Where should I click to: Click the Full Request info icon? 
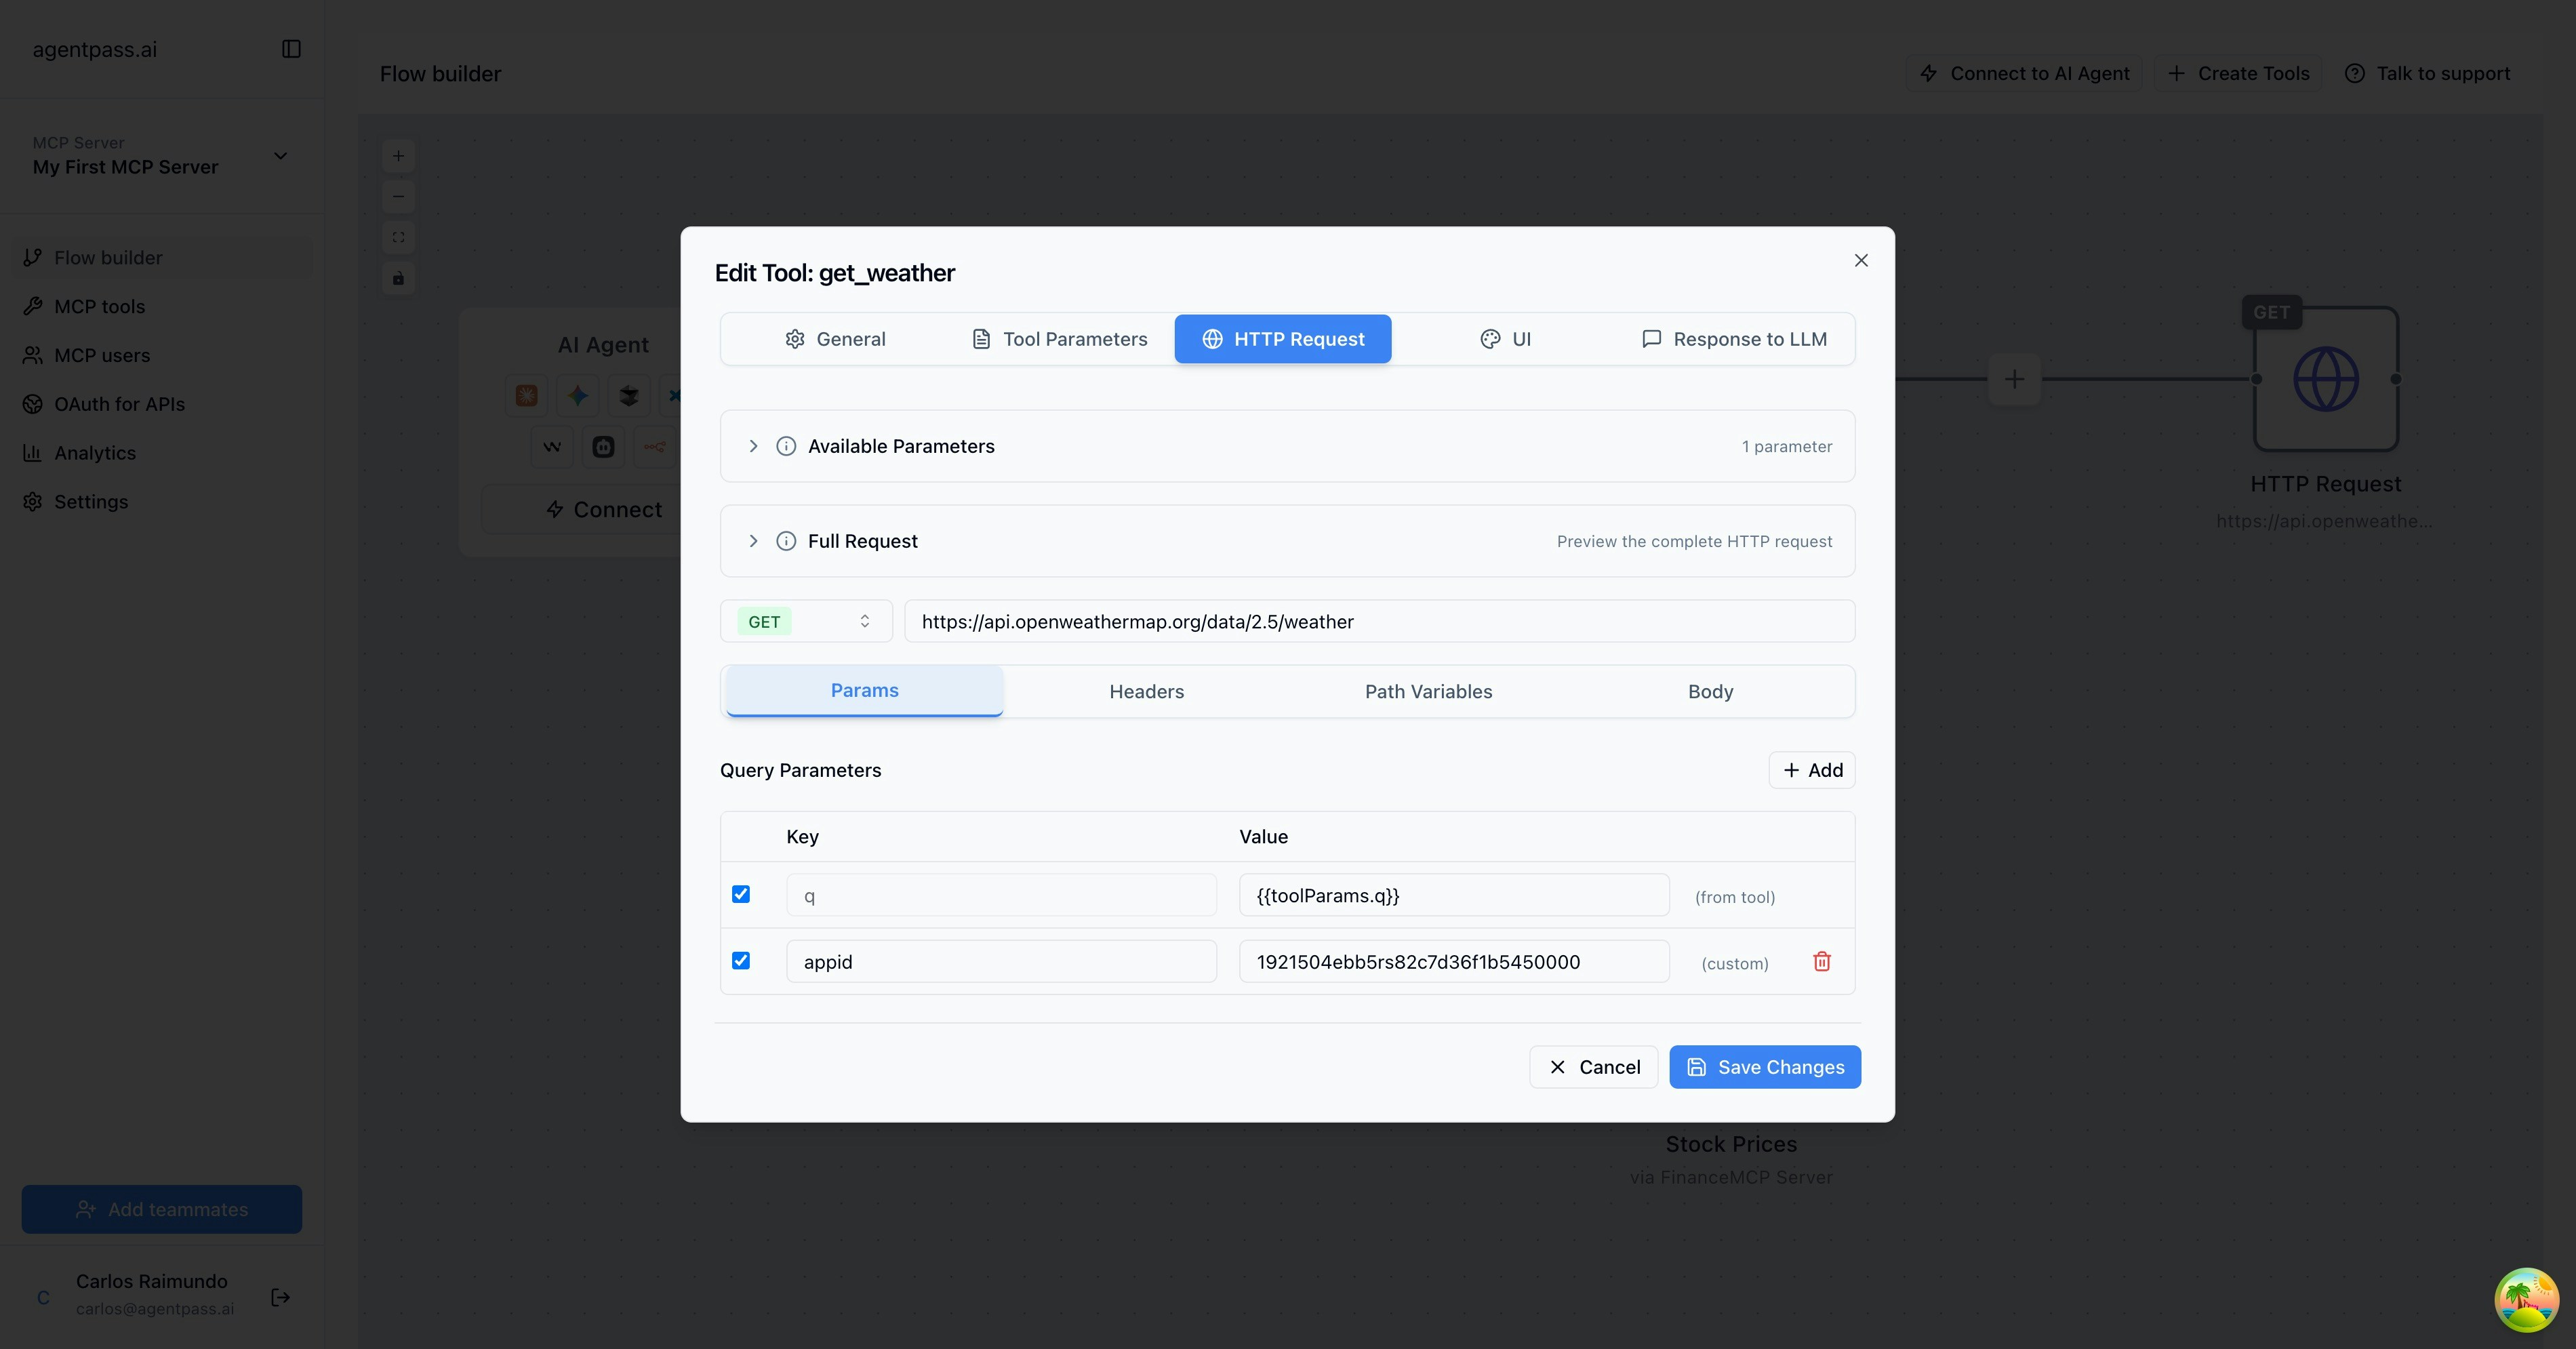point(786,541)
